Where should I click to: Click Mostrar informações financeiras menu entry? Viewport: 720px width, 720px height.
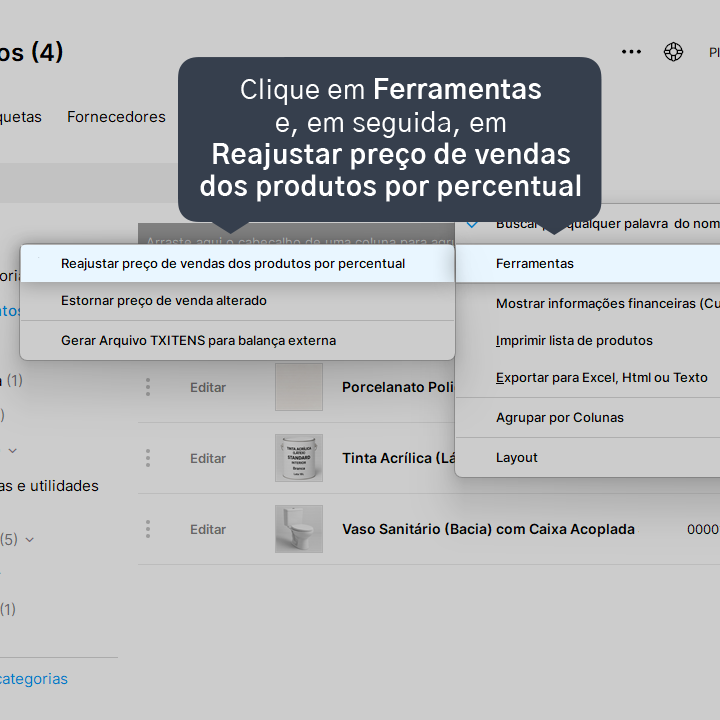588,304
